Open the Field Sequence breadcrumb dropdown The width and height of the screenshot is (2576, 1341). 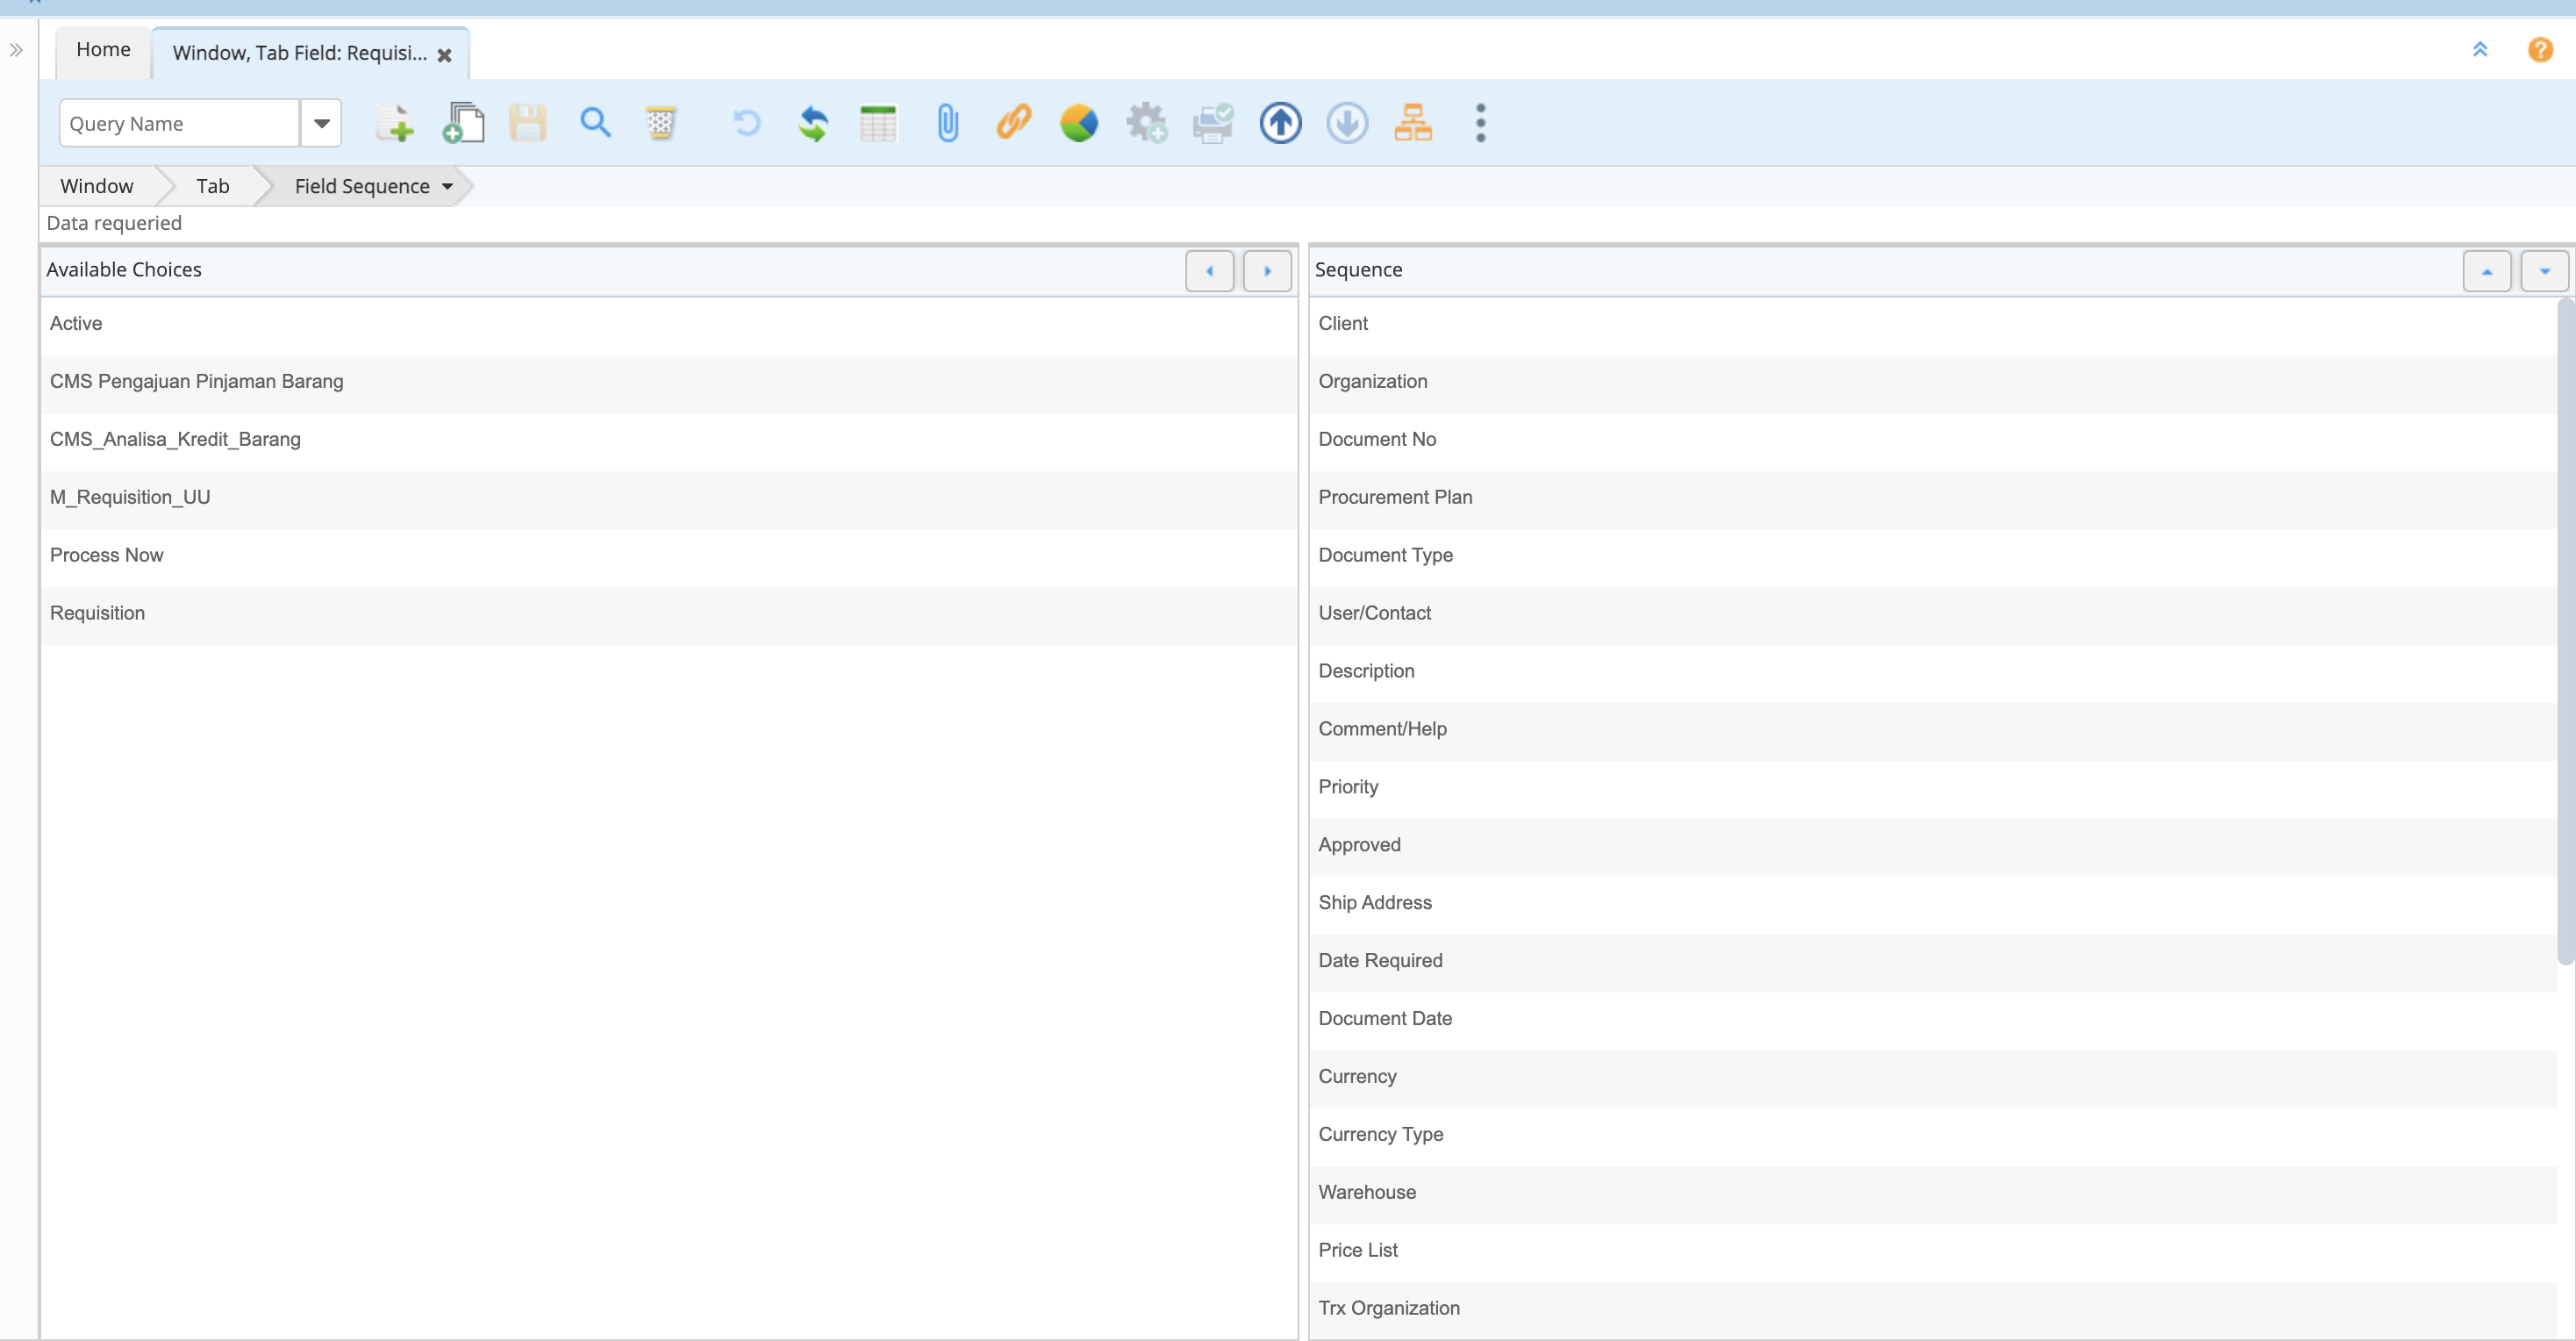click(447, 186)
